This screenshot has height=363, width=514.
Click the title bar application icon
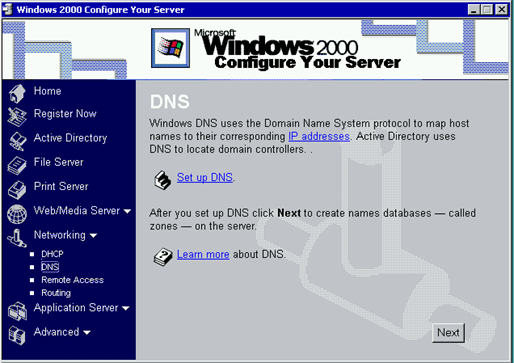click(x=8, y=9)
